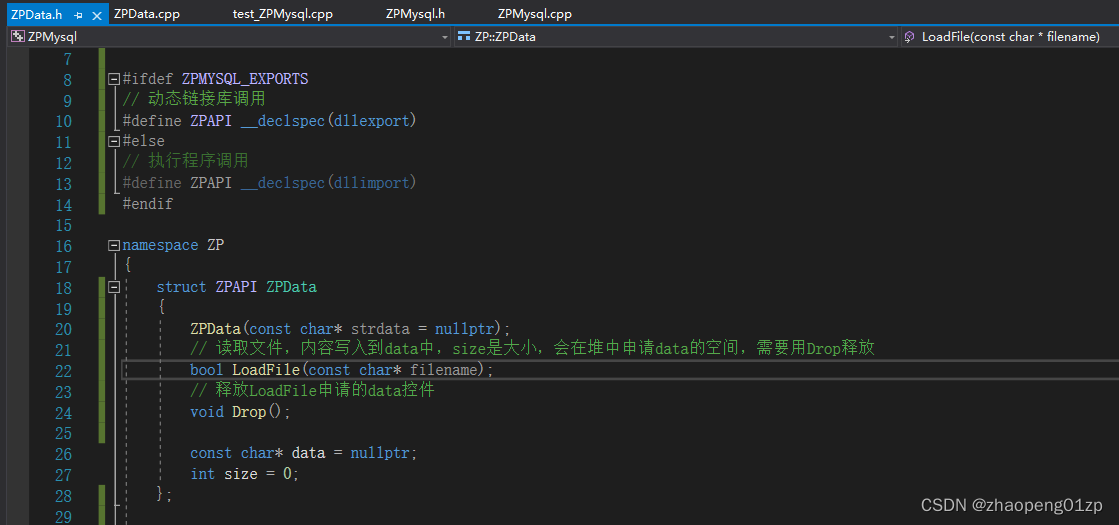Click the __declspec keyword on line 10
This screenshot has height=525, width=1119.
283,121
